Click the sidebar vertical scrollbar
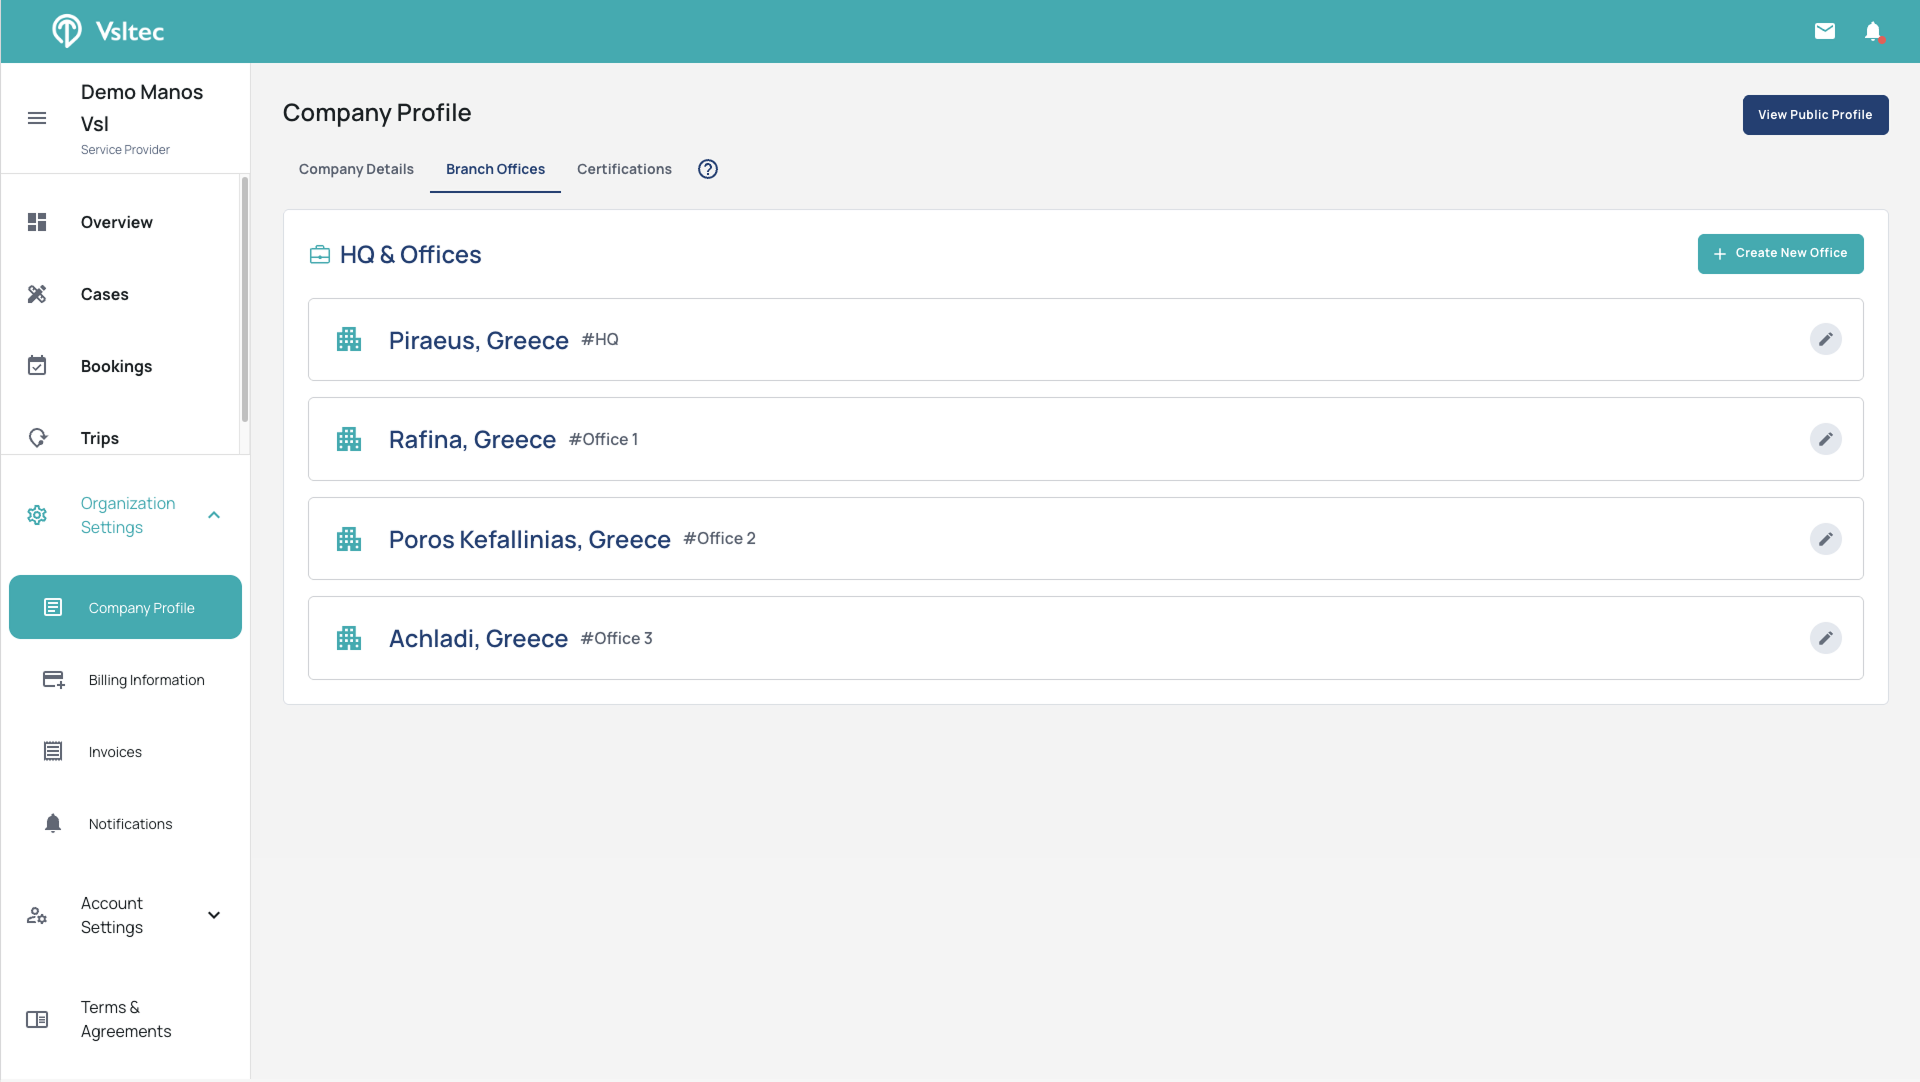 (244, 300)
